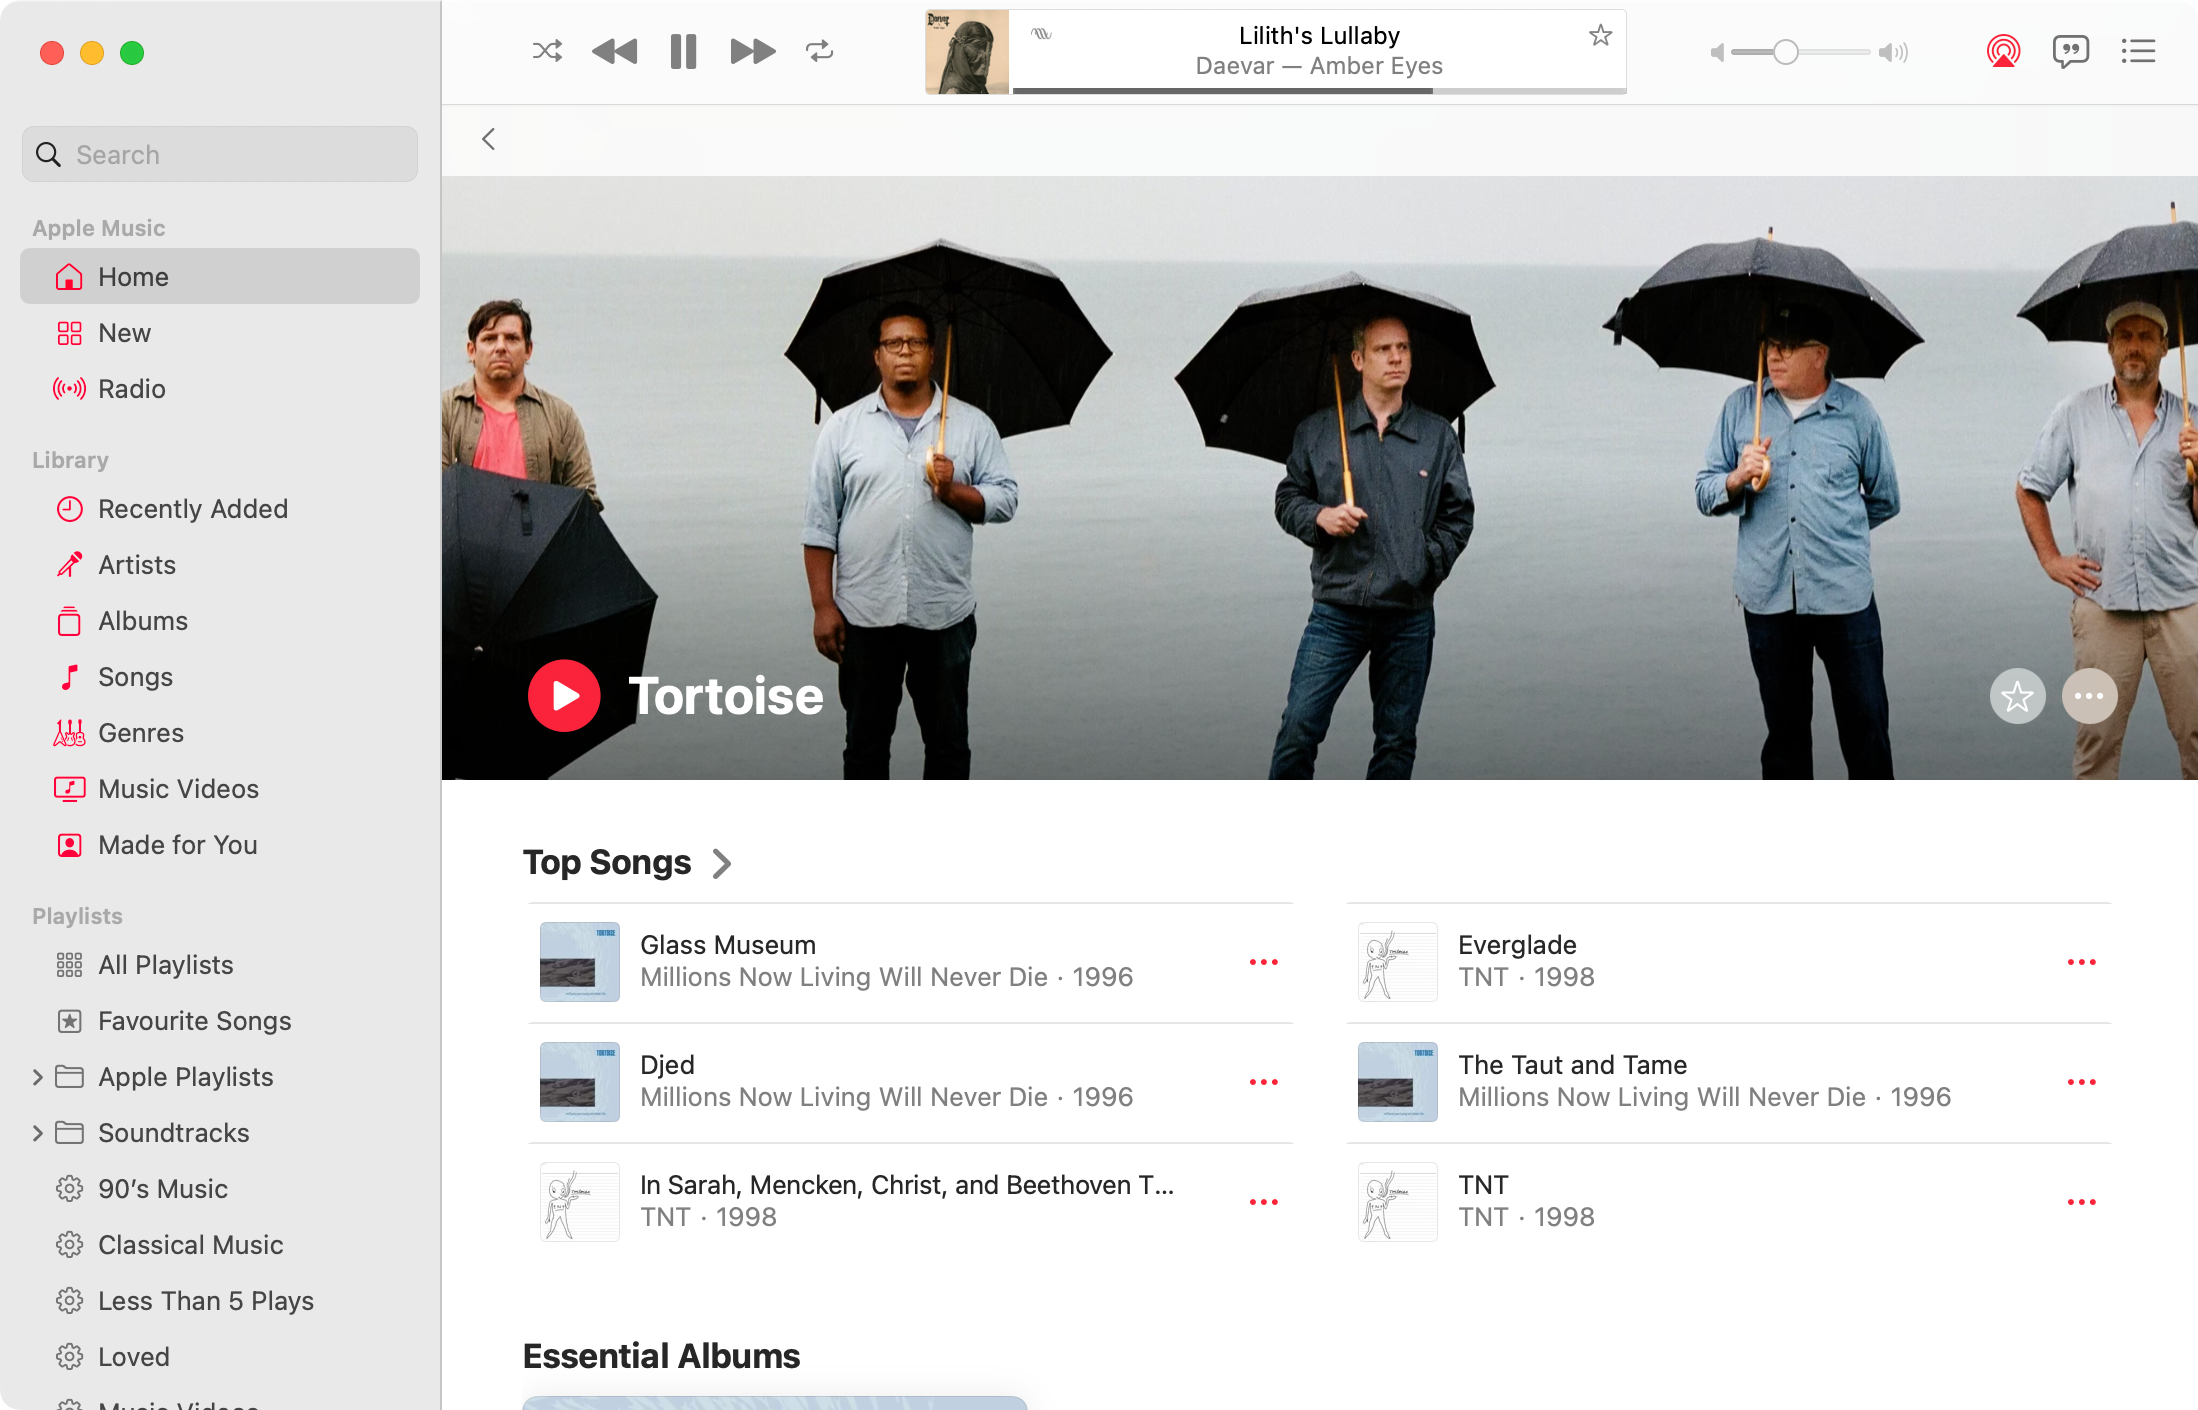Click the Made for You sidebar icon
The image size is (2198, 1410).
pos(69,845)
